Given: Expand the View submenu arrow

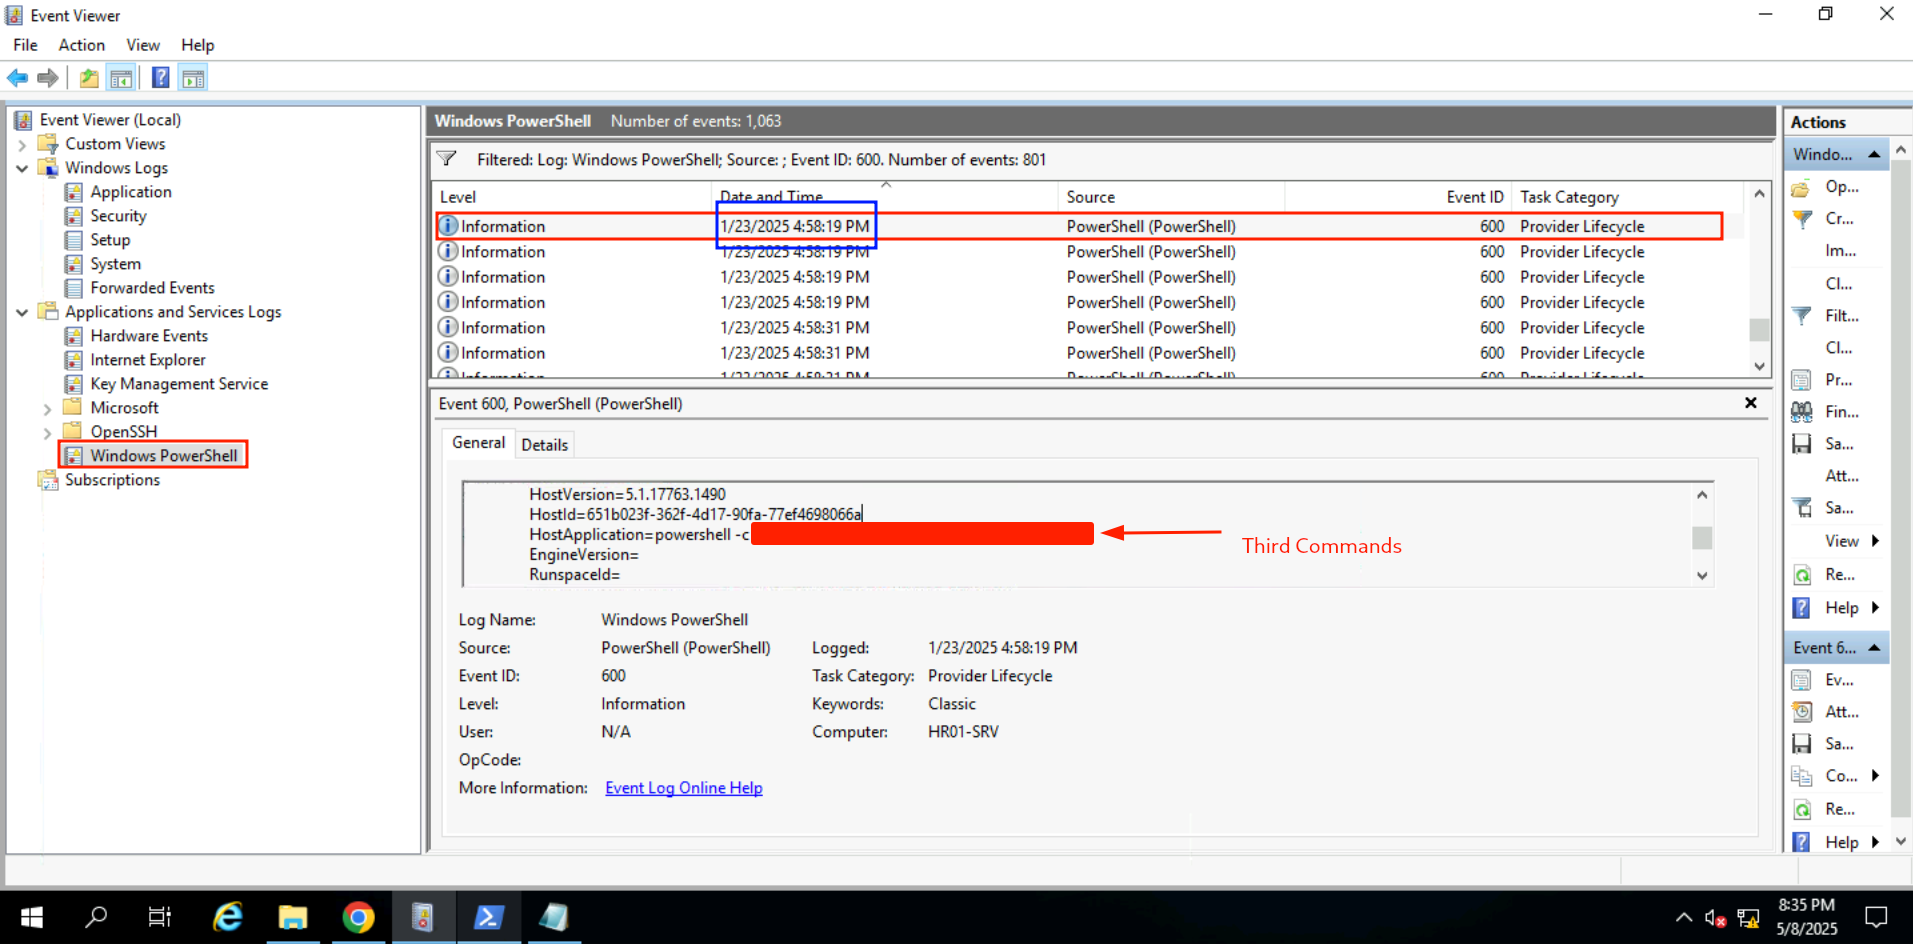Looking at the screenshot, I should point(1875,541).
